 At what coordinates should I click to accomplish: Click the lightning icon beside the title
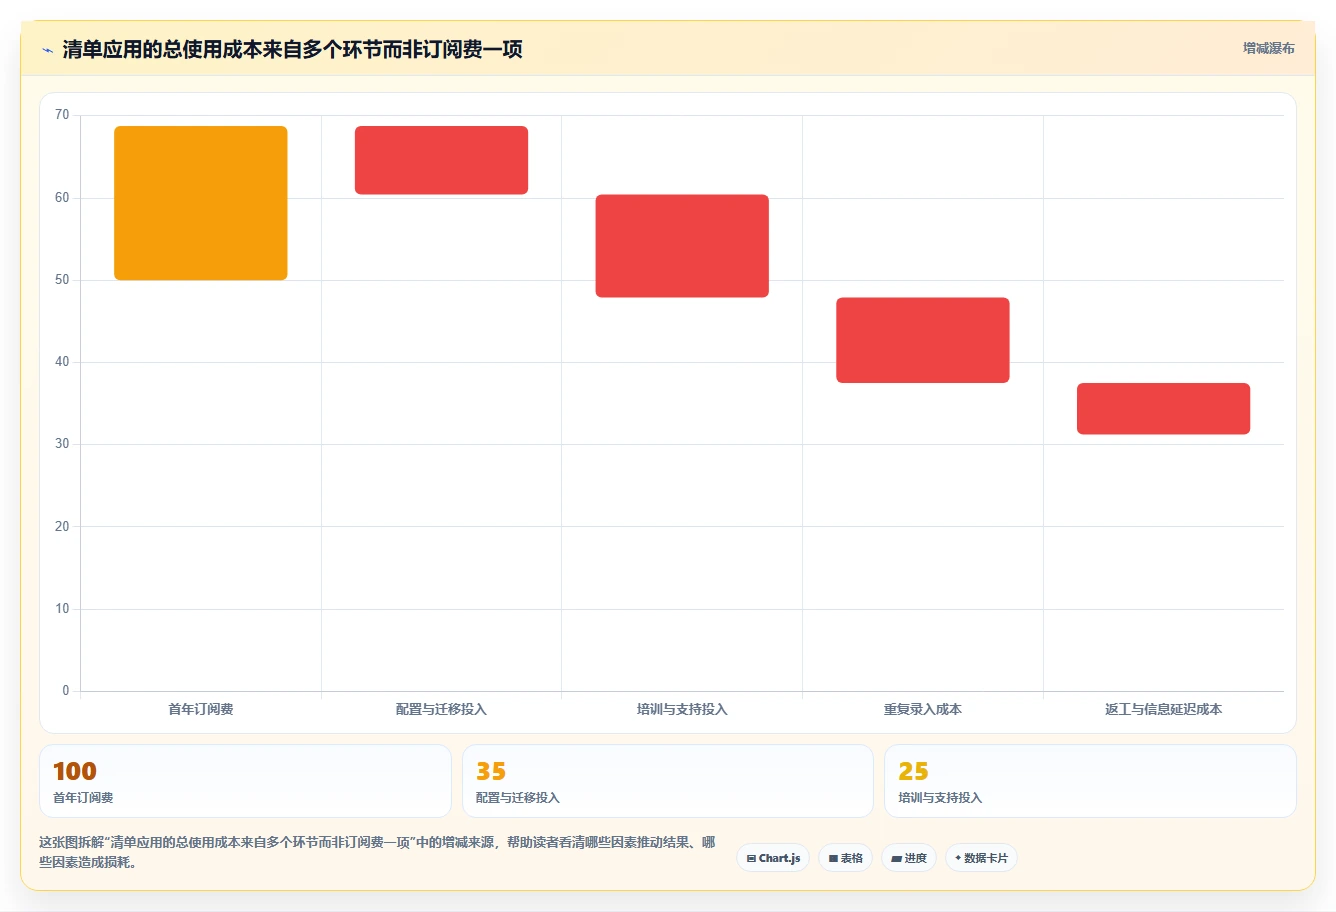pos(47,50)
